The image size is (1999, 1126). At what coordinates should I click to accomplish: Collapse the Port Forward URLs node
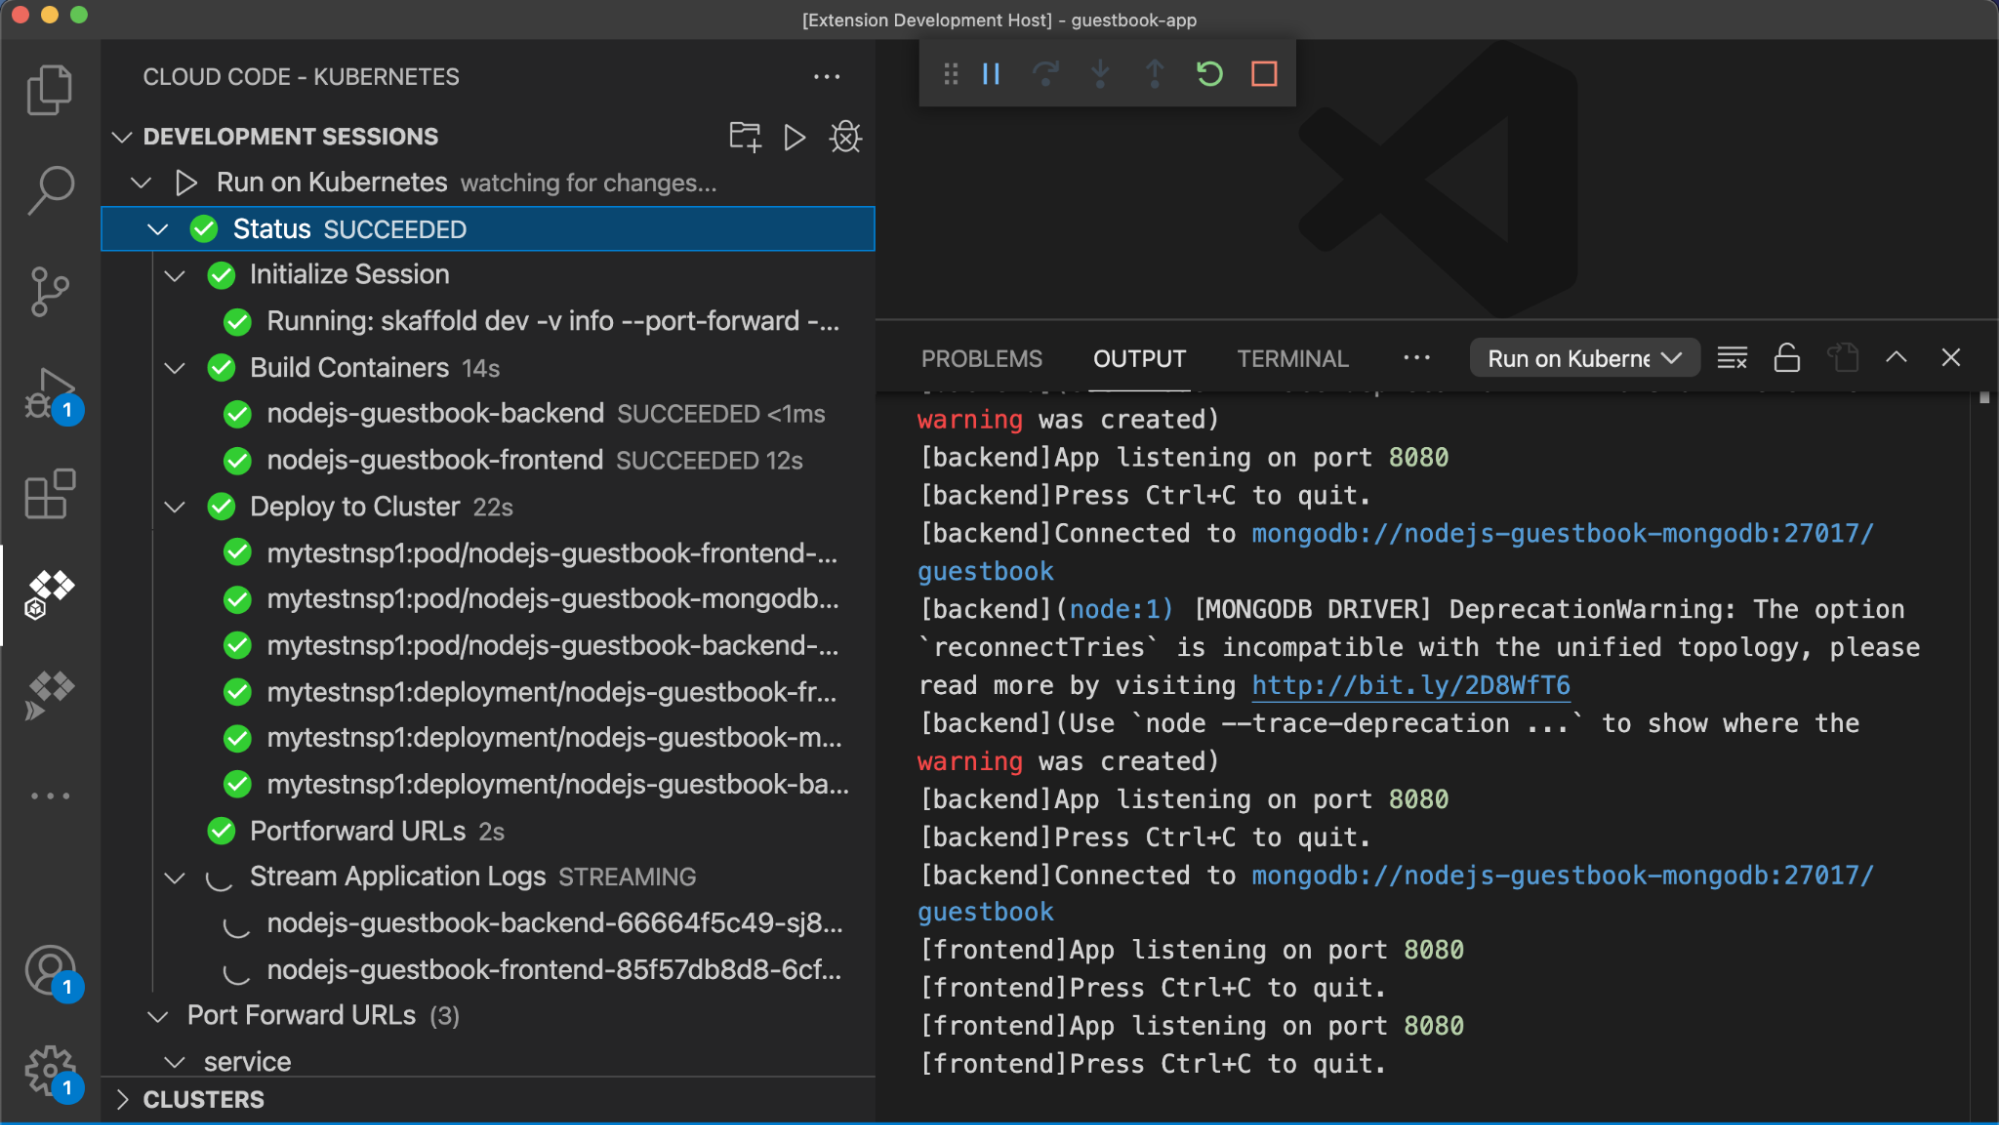(x=157, y=1016)
